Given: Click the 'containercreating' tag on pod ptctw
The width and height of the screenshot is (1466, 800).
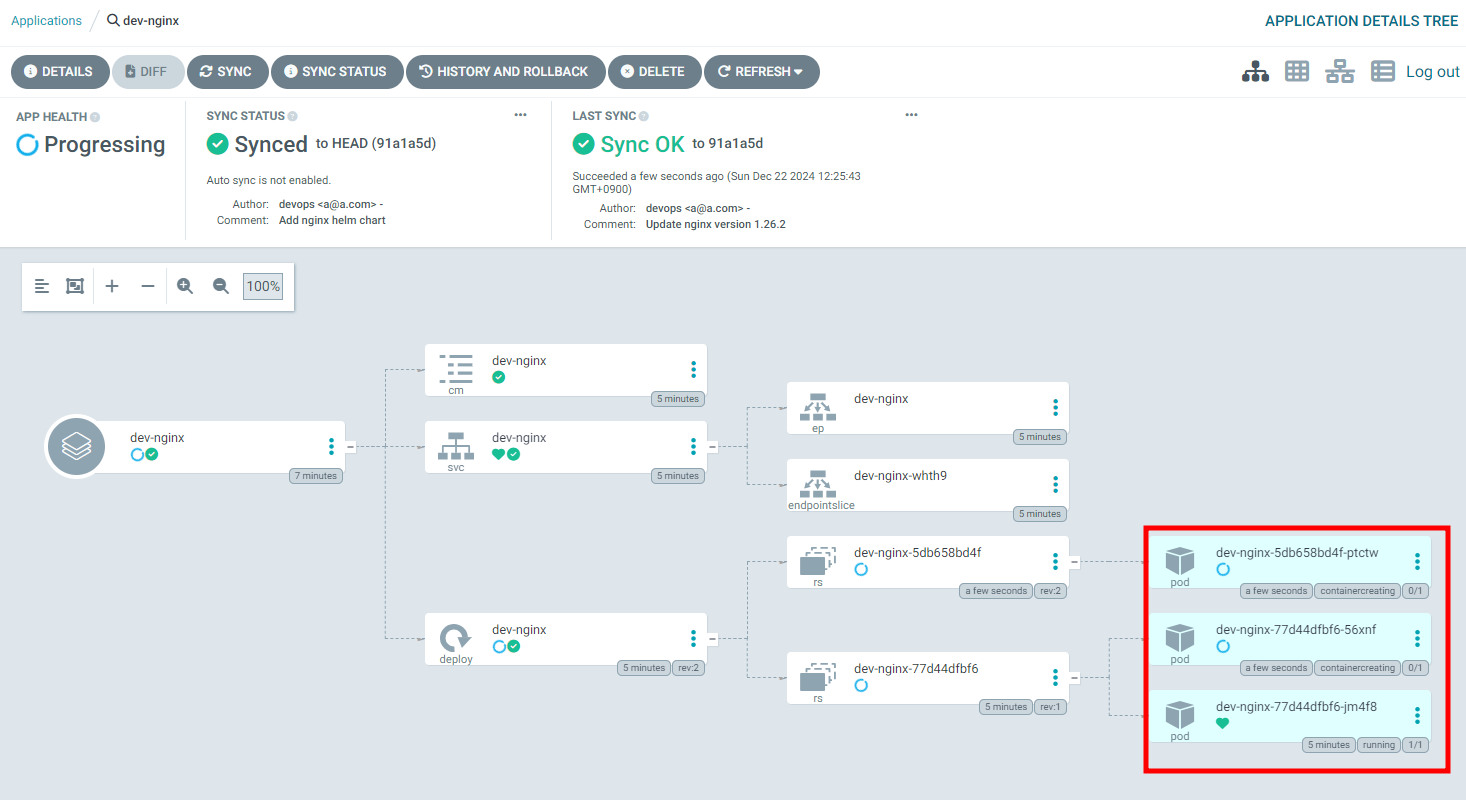Looking at the screenshot, I should tap(1357, 591).
